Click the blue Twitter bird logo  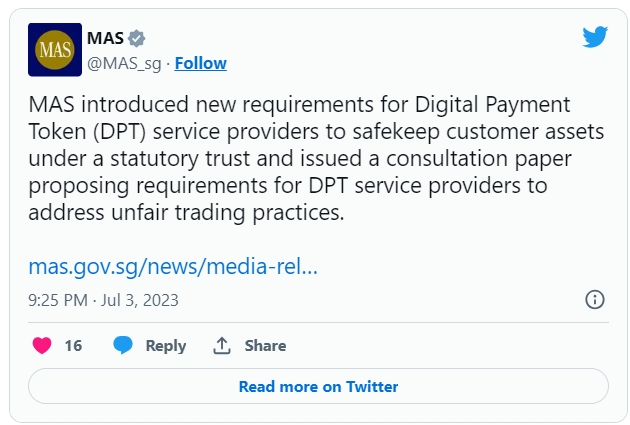pyautogui.click(x=595, y=39)
